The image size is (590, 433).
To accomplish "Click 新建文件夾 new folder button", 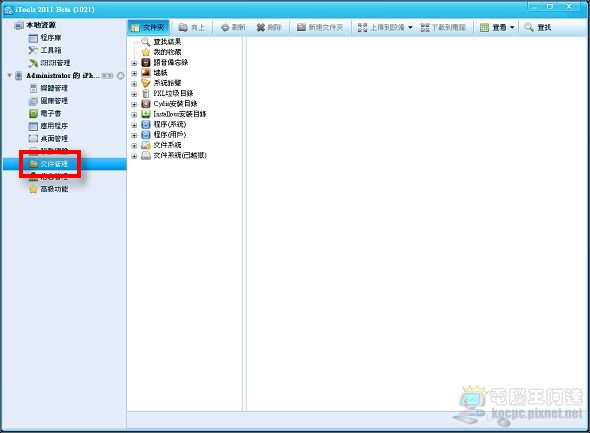I will (320, 27).
